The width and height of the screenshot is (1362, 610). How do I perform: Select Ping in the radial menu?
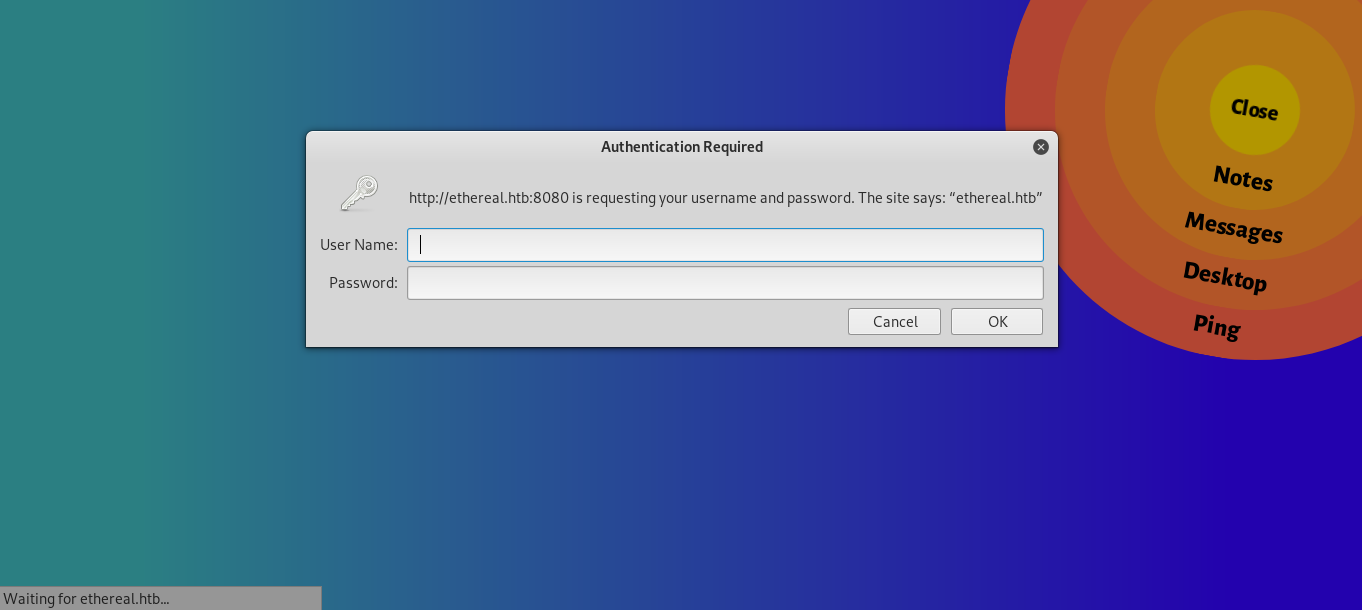point(1216,326)
